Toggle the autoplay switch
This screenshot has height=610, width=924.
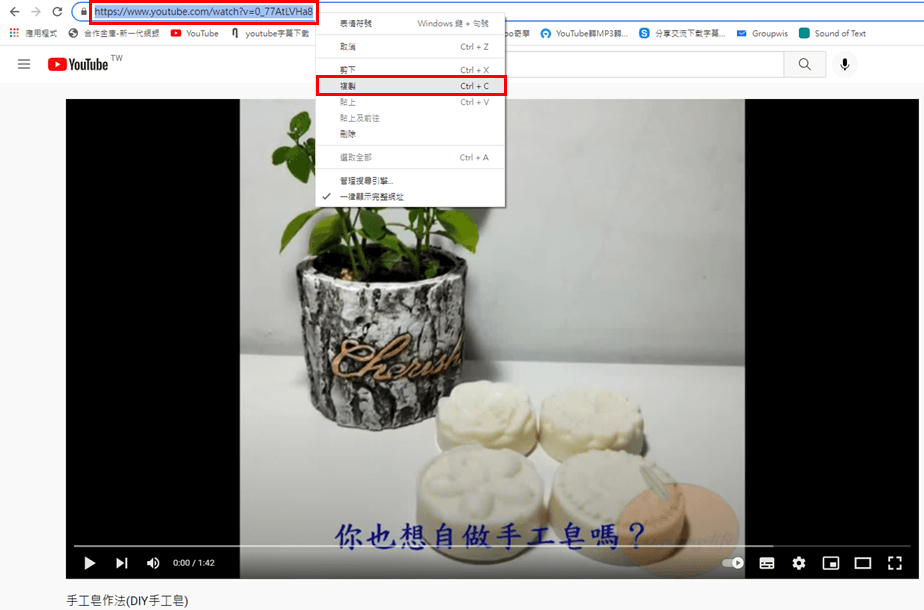tap(733, 563)
